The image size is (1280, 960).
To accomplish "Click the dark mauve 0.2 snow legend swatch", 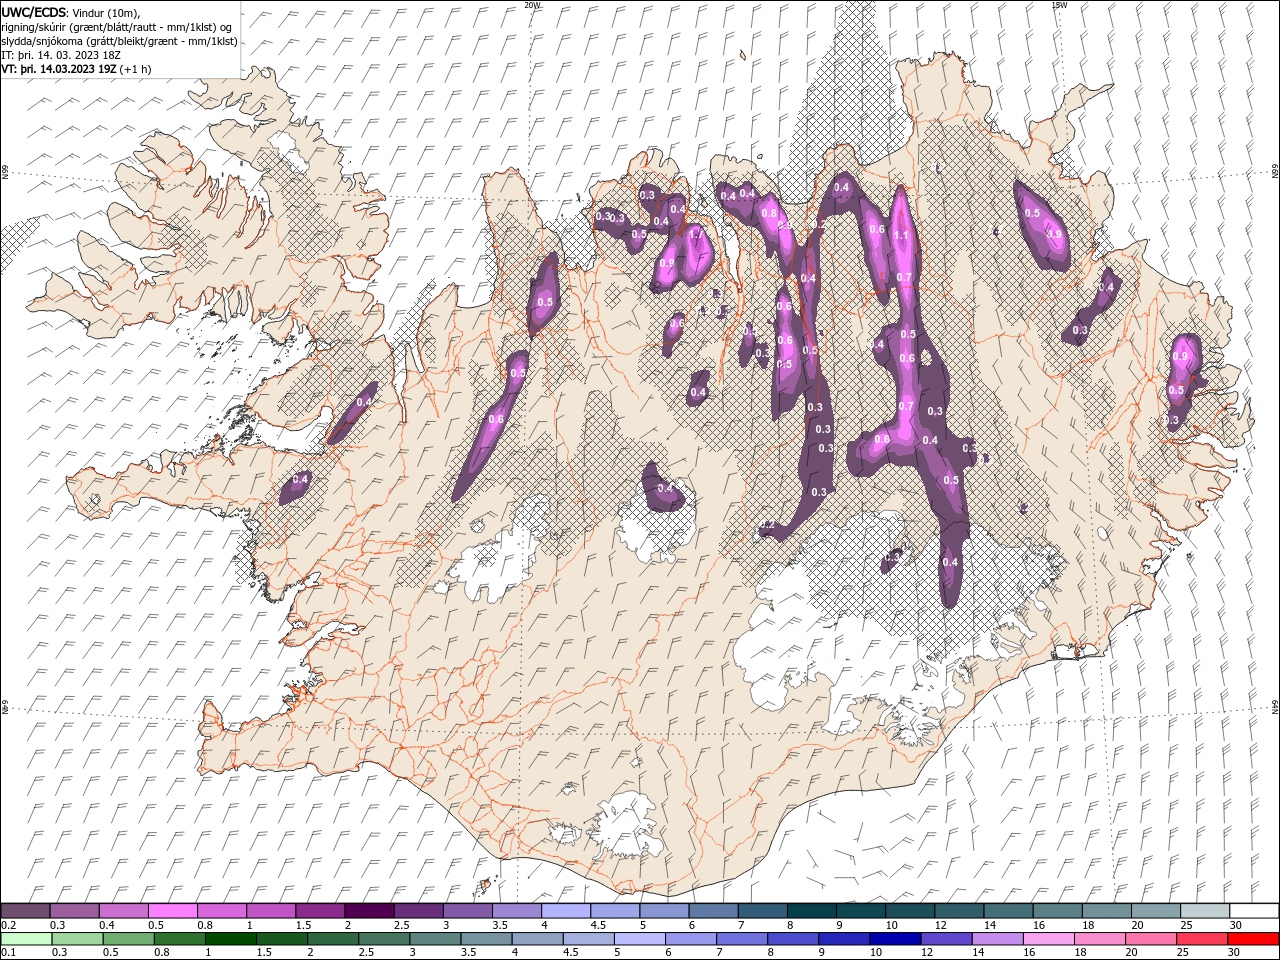I will (25, 911).
